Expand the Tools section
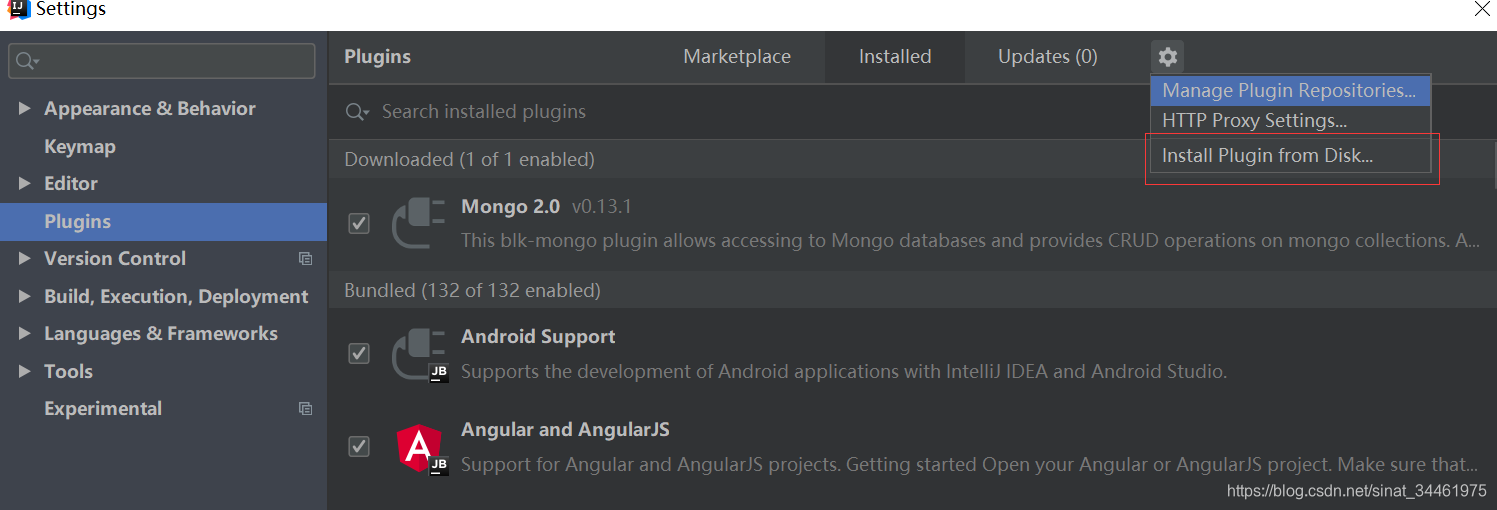1497x510 pixels. tap(24, 372)
